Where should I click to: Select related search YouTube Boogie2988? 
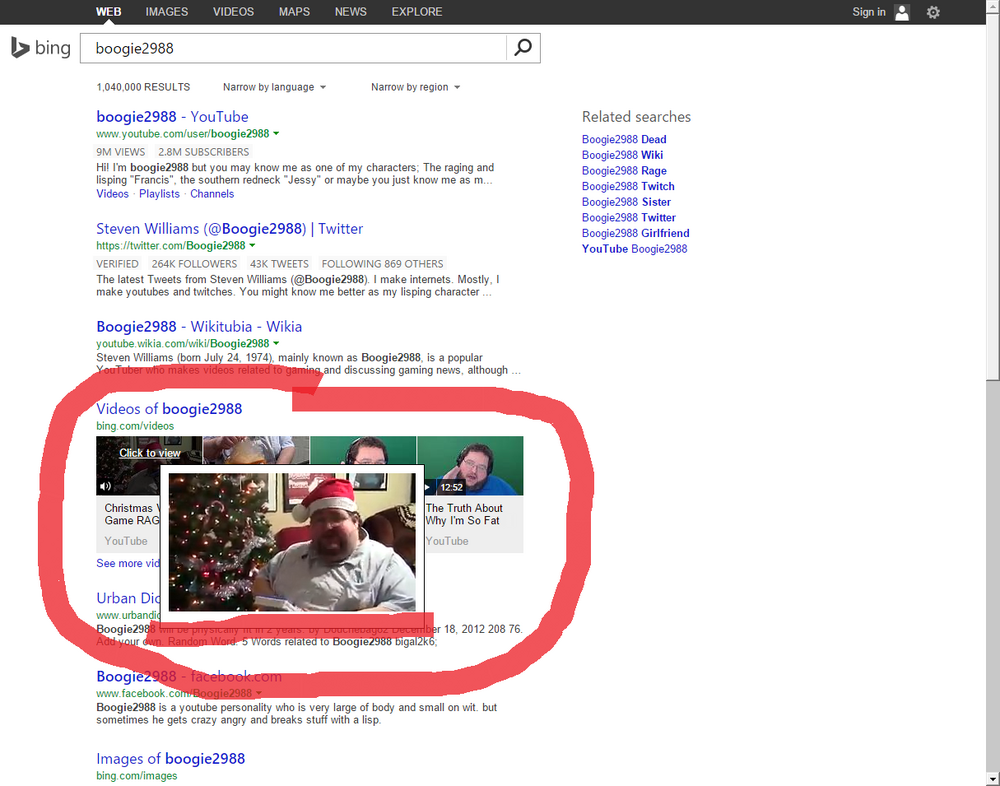pos(634,249)
